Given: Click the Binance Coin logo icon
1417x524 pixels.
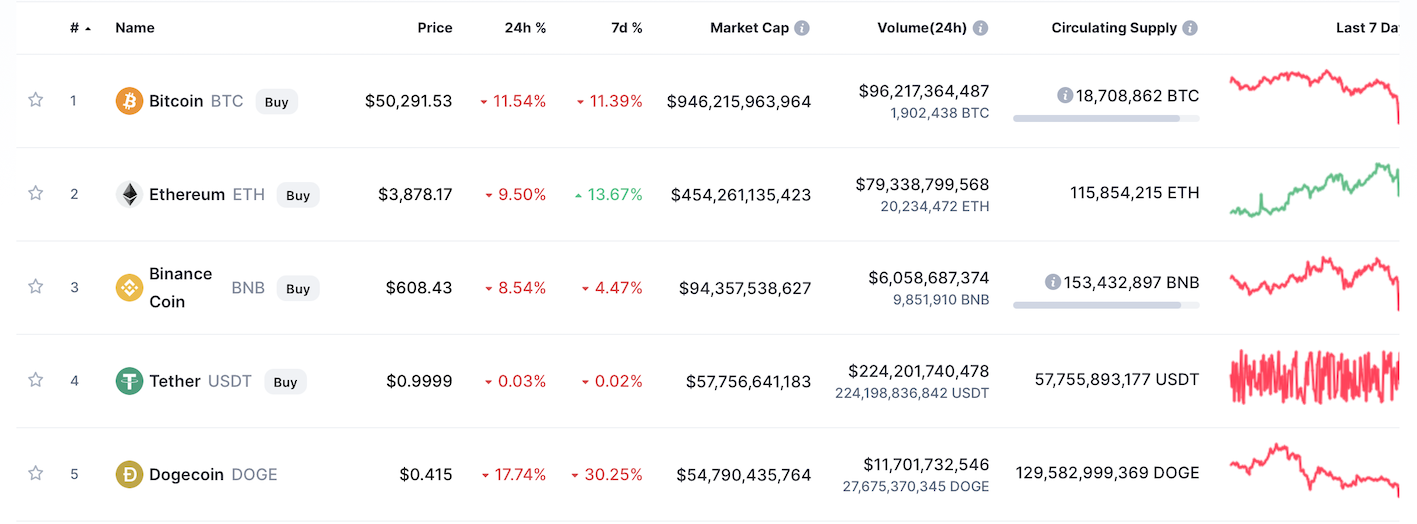Looking at the screenshot, I should click(x=129, y=288).
